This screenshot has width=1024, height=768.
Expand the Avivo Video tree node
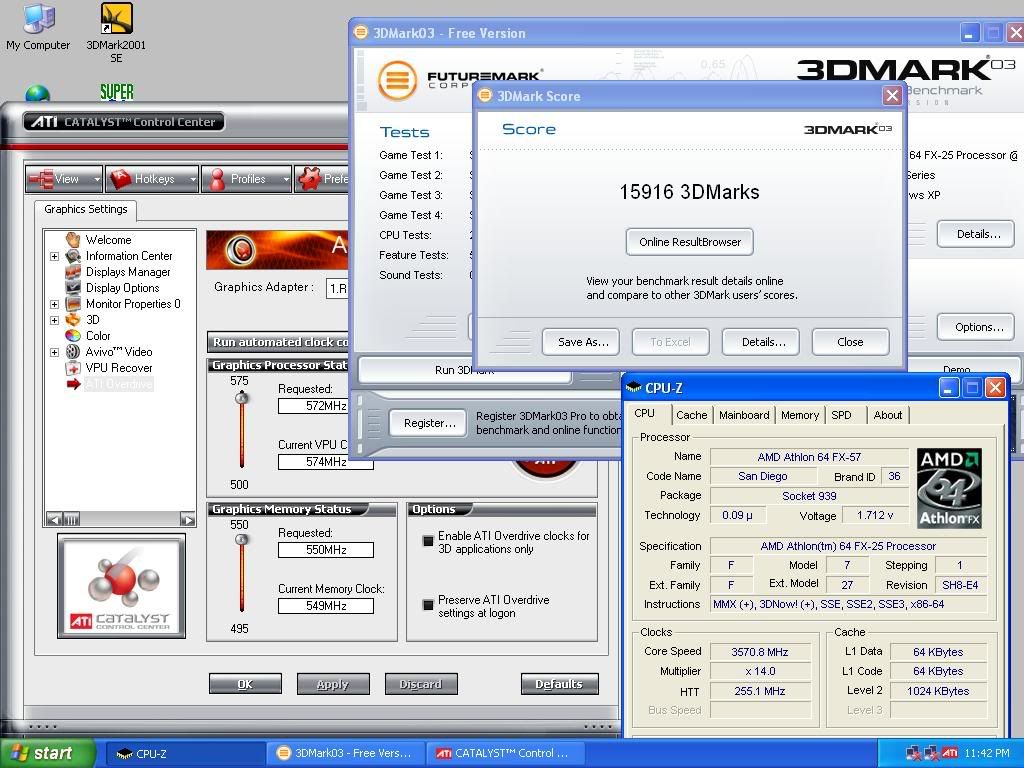click(54, 352)
